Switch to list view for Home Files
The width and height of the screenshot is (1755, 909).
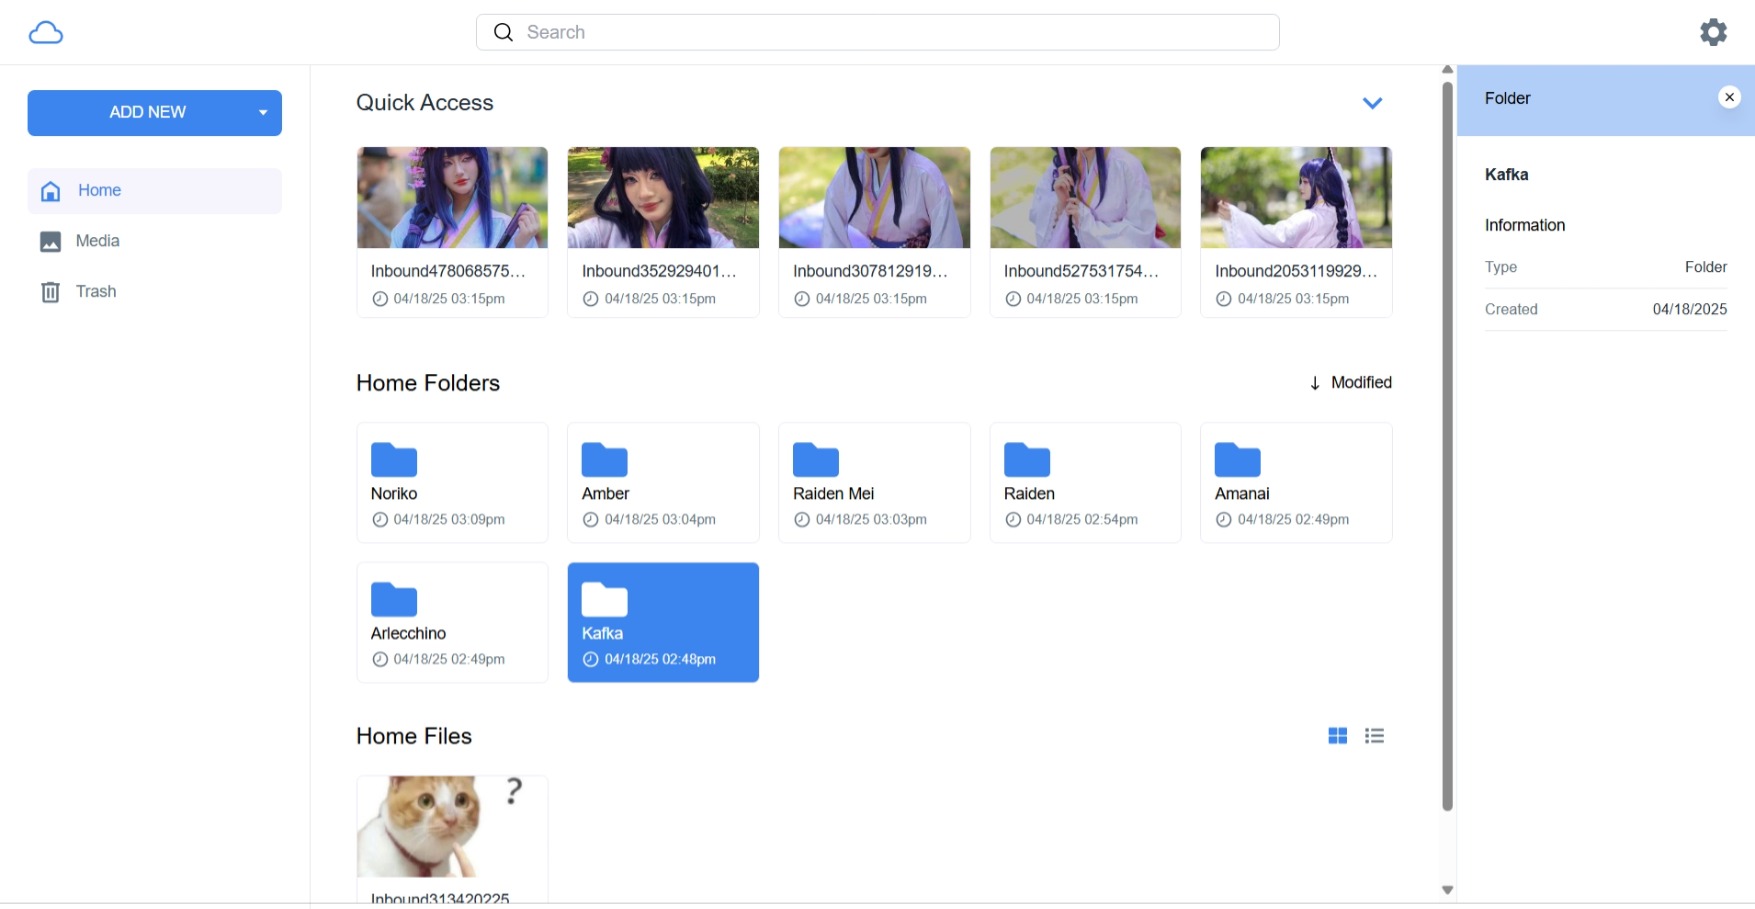coord(1374,736)
